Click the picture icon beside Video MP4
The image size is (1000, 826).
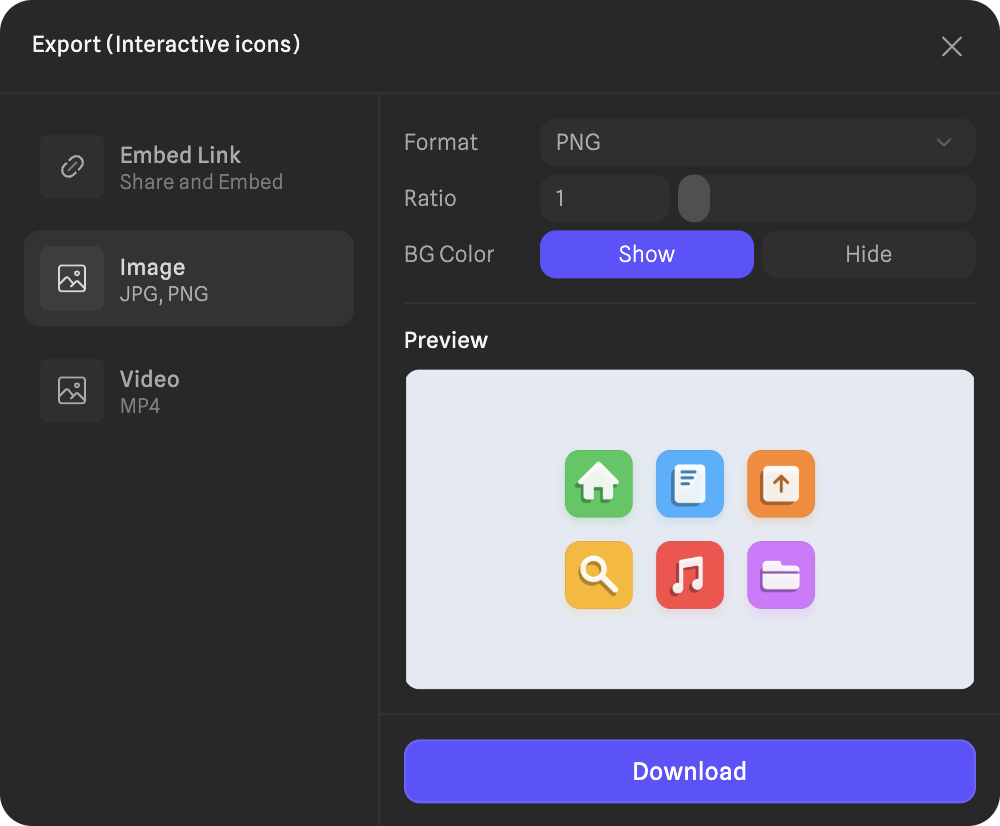click(x=72, y=390)
